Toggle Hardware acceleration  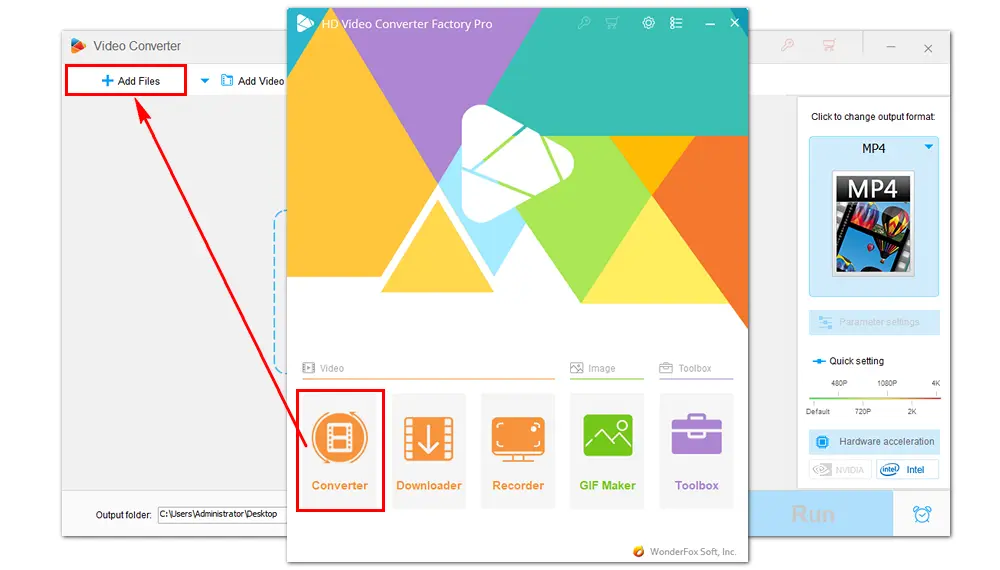[x=874, y=441]
